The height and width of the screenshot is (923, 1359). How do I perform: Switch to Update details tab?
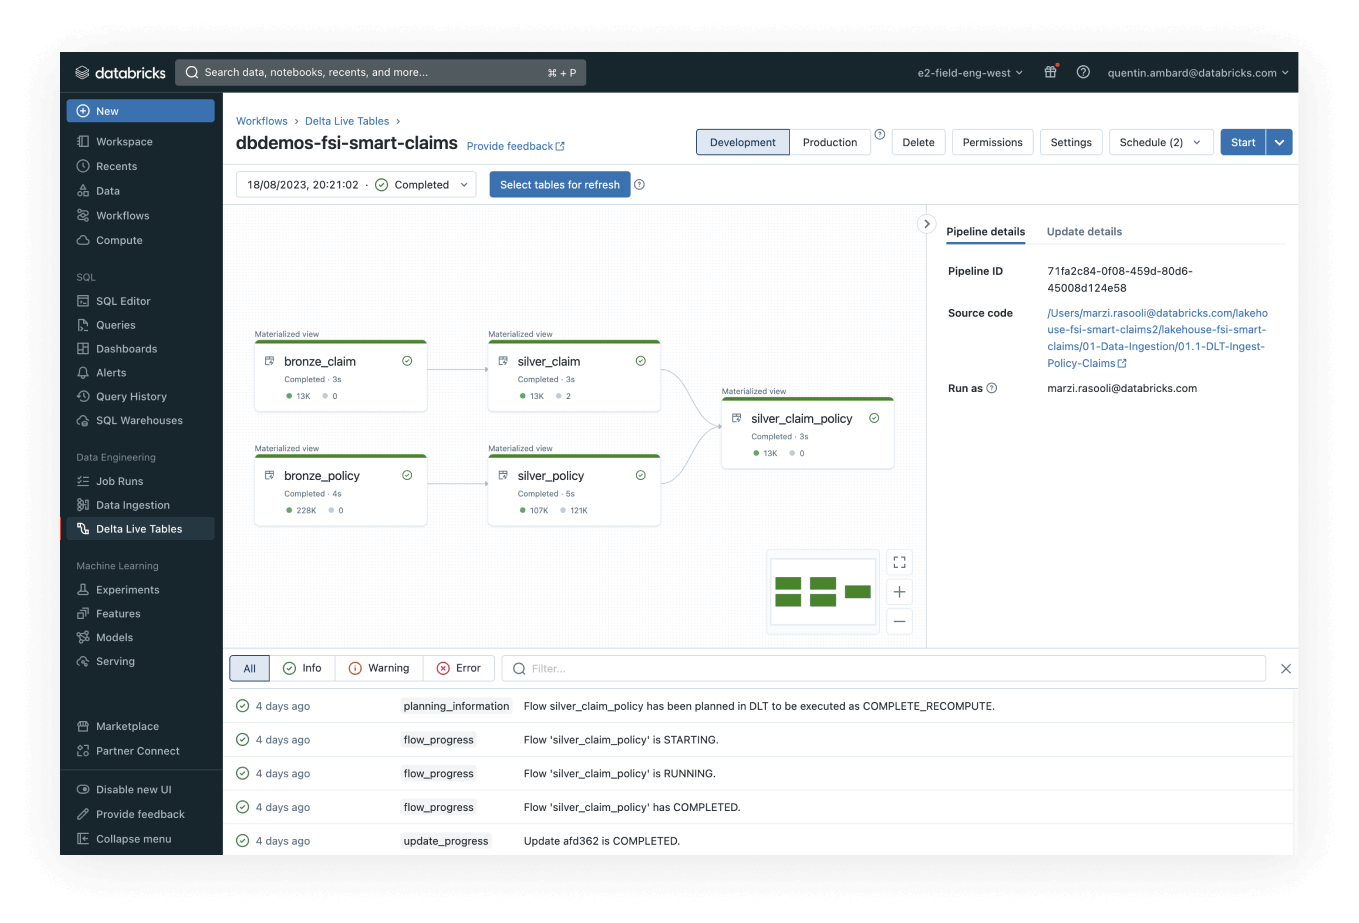point(1084,232)
